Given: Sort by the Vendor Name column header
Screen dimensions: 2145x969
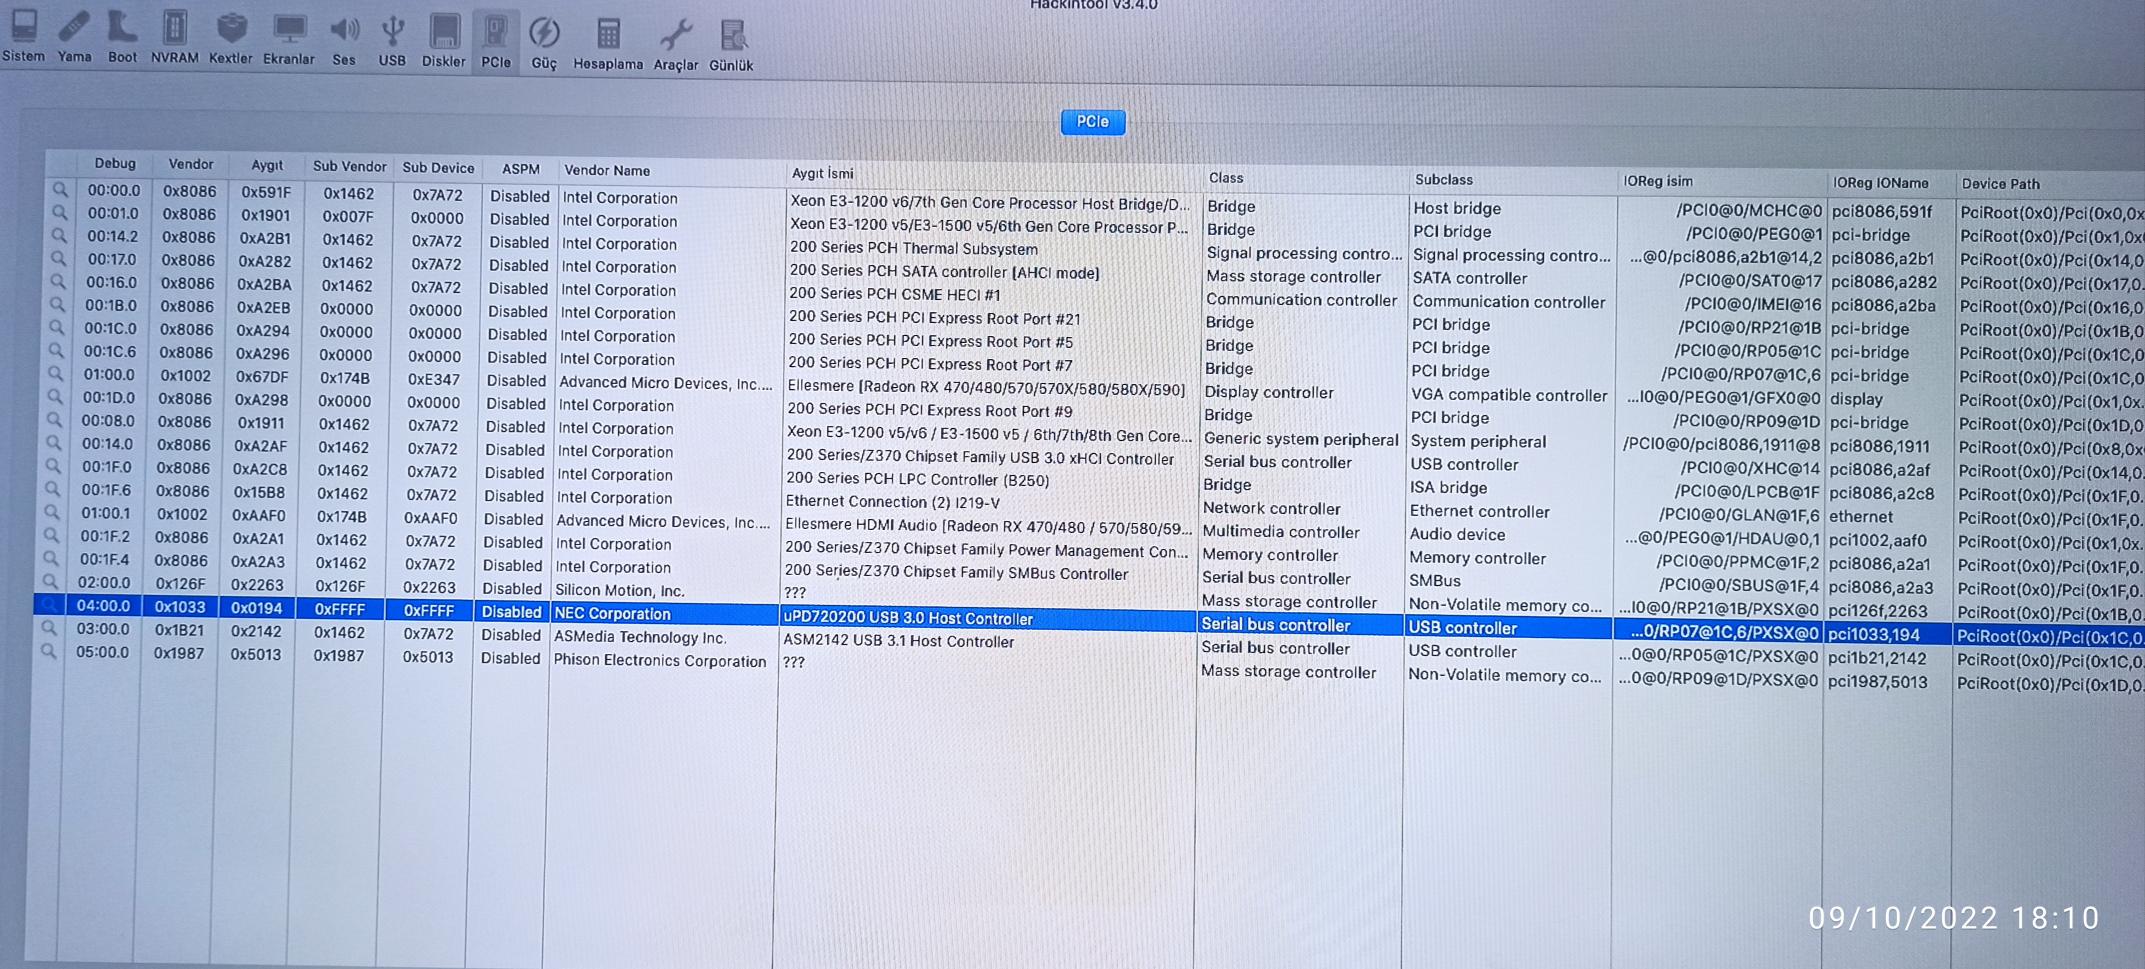Looking at the screenshot, I should point(607,171).
